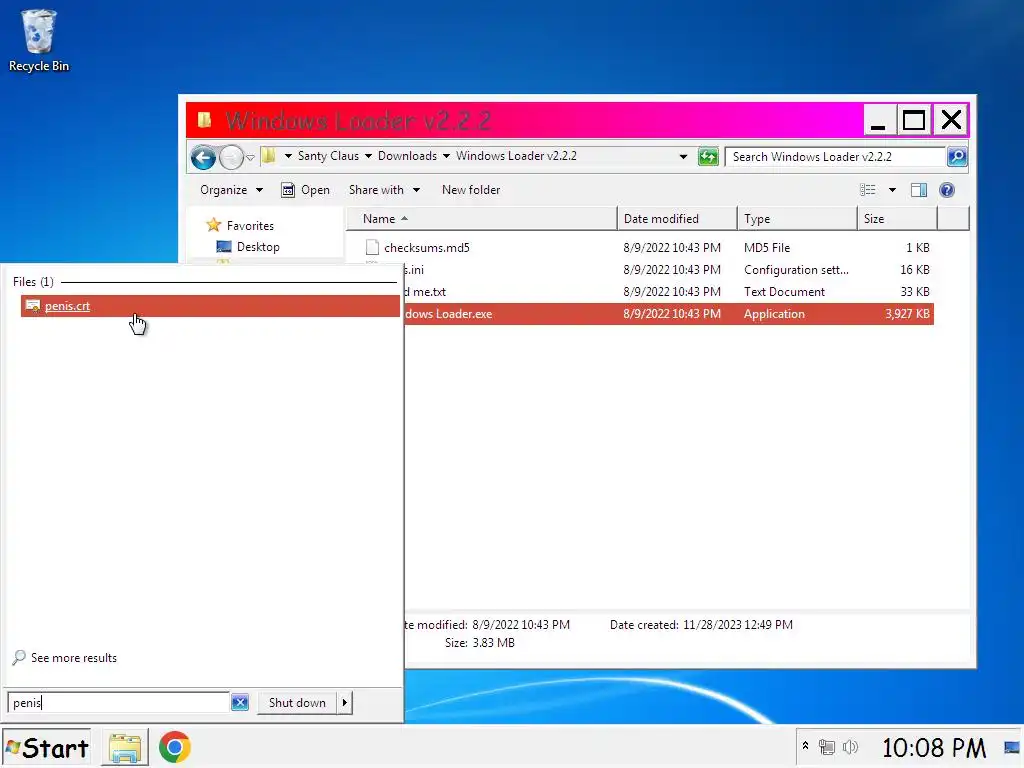Viewport: 1024px width, 768px height.
Task: Close the Windows Loader v2.2.2 window
Action: pyautogui.click(x=951, y=120)
